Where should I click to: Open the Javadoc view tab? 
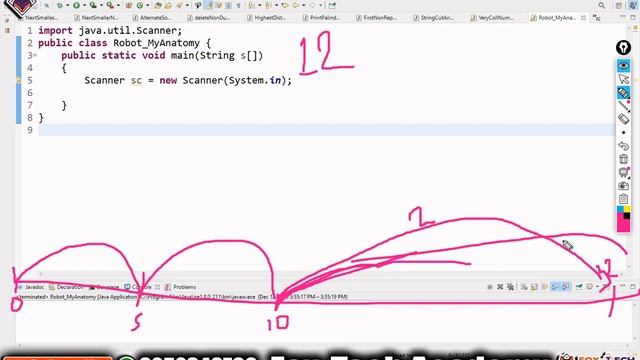coord(31,287)
